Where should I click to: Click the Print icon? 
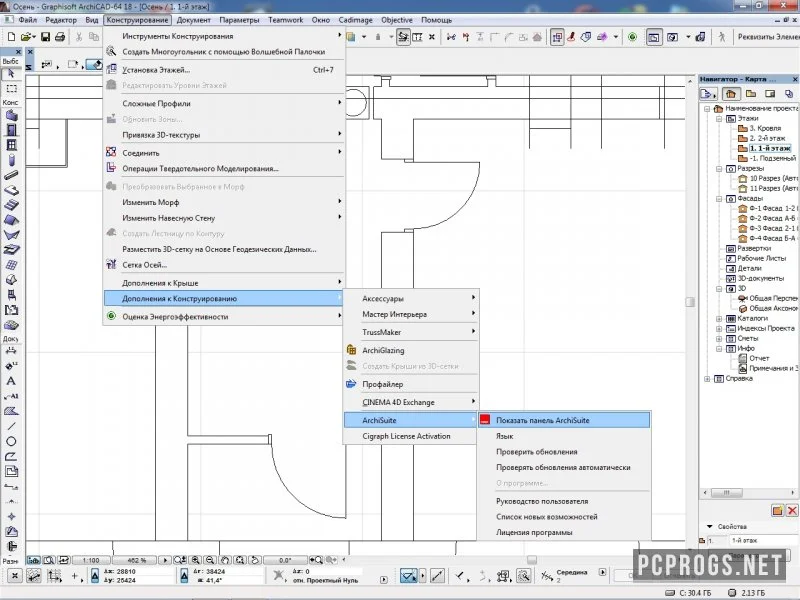click(60, 37)
